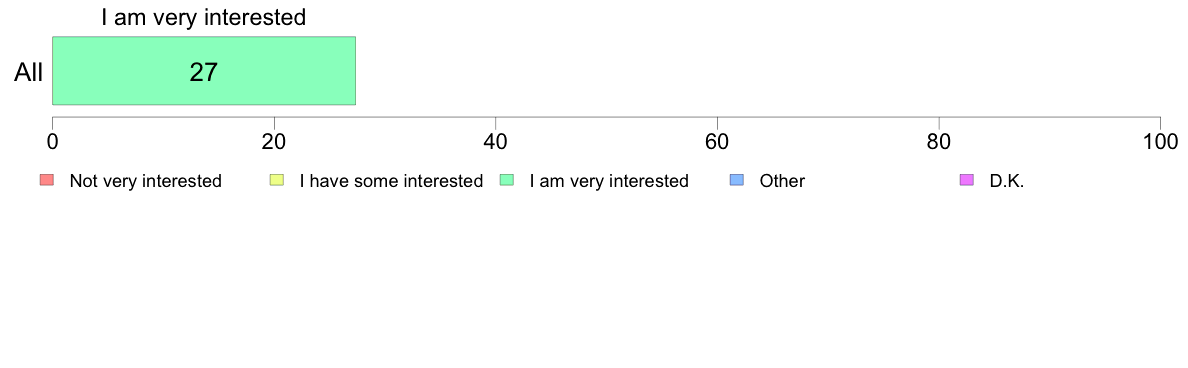The height and width of the screenshot is (368, 1188).
Task: Click the 60 axis tick label
Action: tap(717, 142)
